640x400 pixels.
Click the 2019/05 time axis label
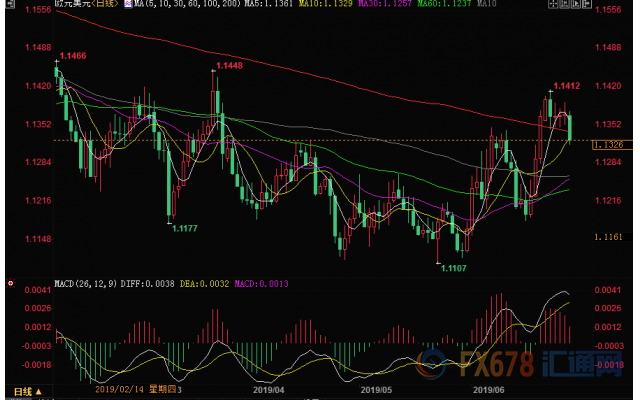tap(376, 390)
